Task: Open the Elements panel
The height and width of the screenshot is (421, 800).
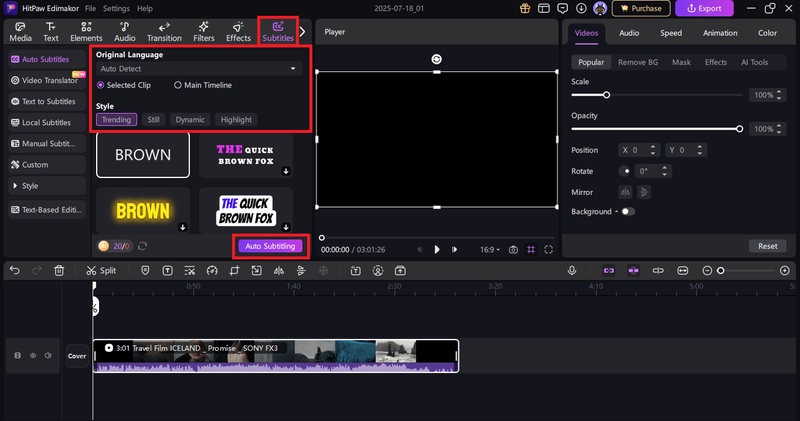Action: [86, 32]
